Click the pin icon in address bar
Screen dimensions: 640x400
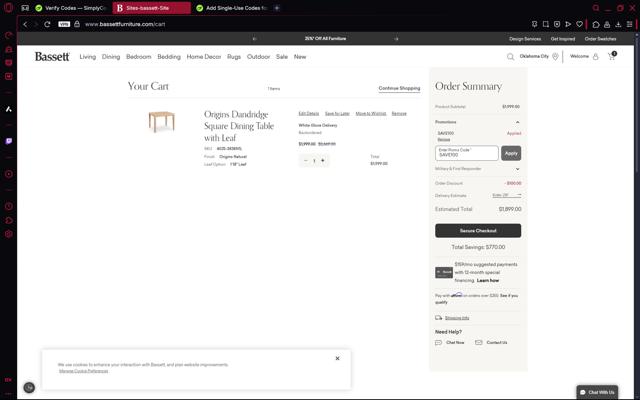point(535,24)
